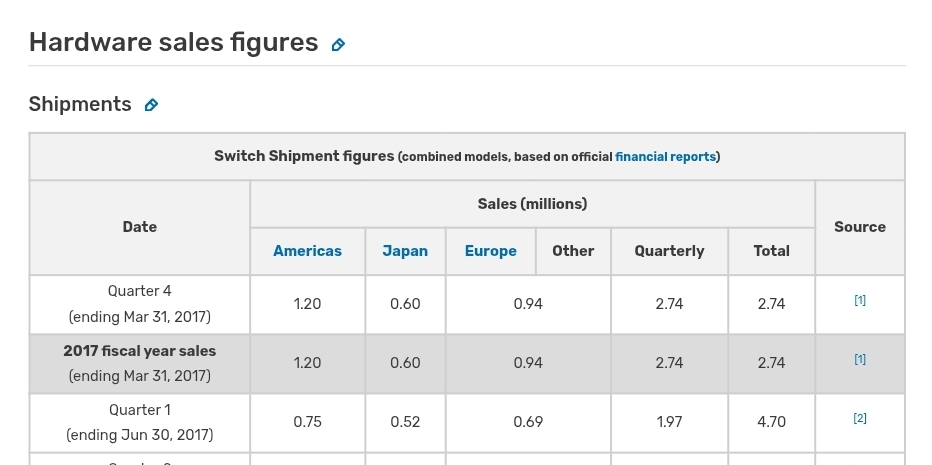Click the Date column header
The height and width of the screenshot is (465, 932).
point(140,227)
